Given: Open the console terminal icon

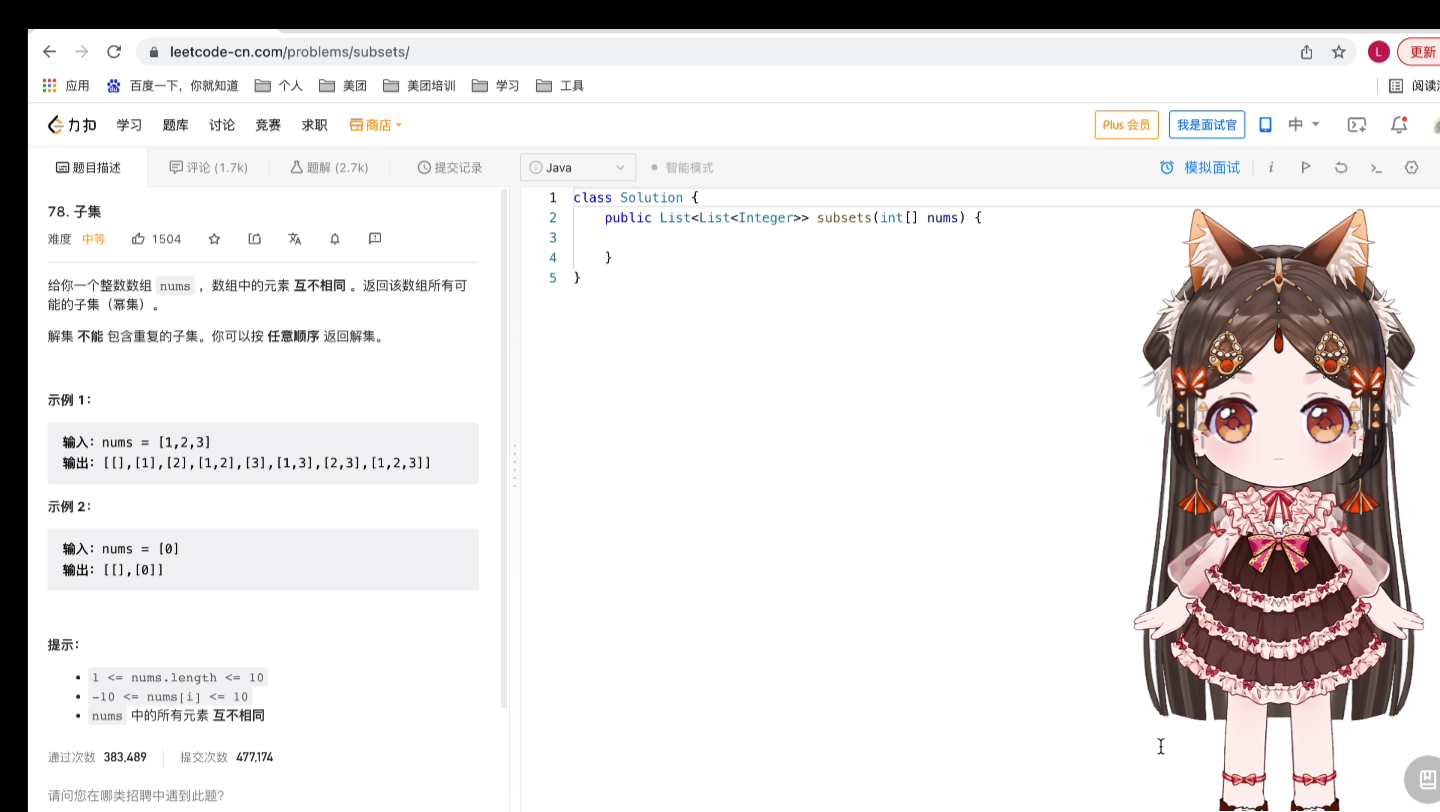Looking at the screenshot, I should pyautogui.click(x=1376, y=168).
